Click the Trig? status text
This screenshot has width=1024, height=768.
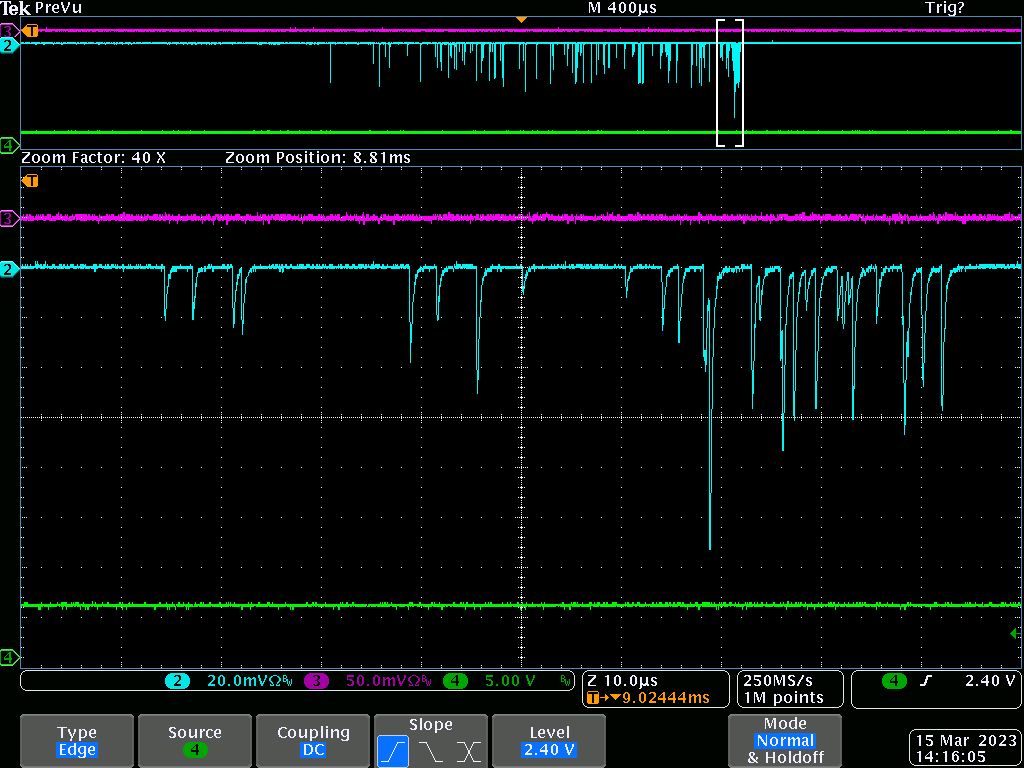(x=945, y=8)
